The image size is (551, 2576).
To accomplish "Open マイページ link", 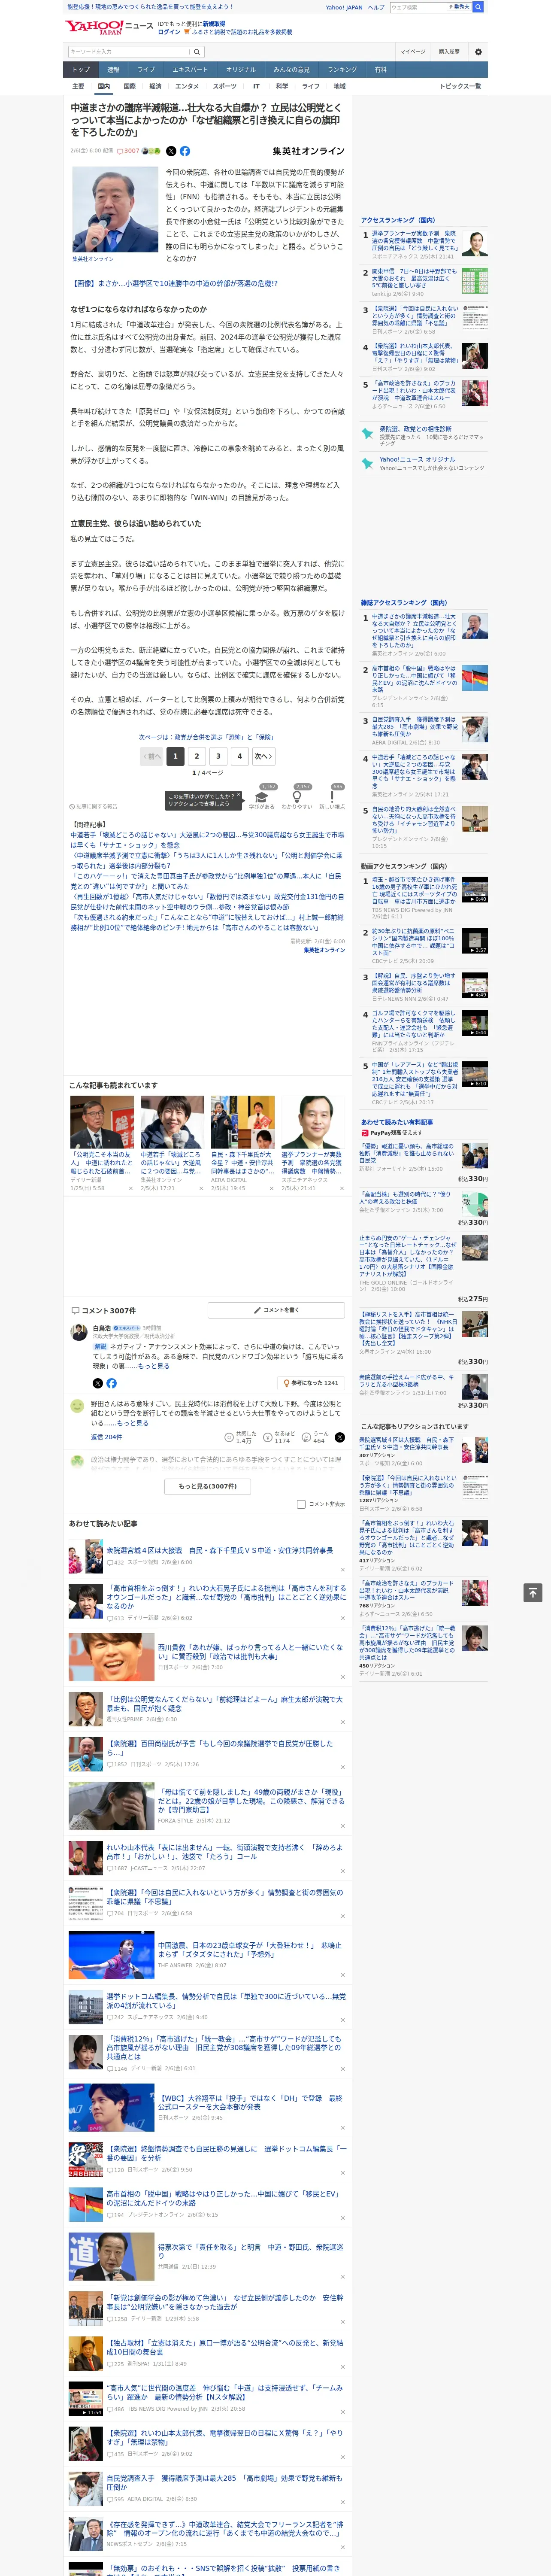I will coord(412,52).
